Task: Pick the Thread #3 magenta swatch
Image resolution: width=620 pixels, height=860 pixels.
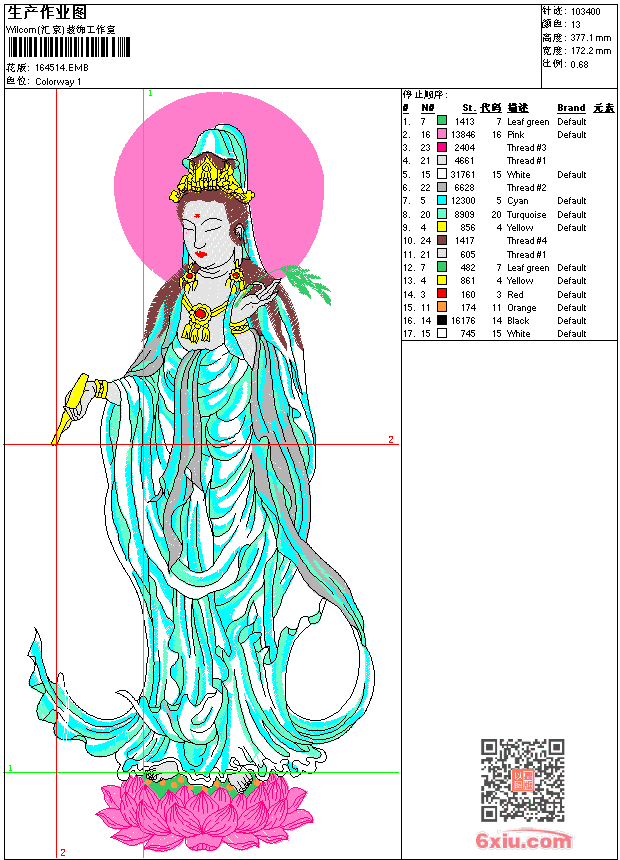Action: click(442, 147)
